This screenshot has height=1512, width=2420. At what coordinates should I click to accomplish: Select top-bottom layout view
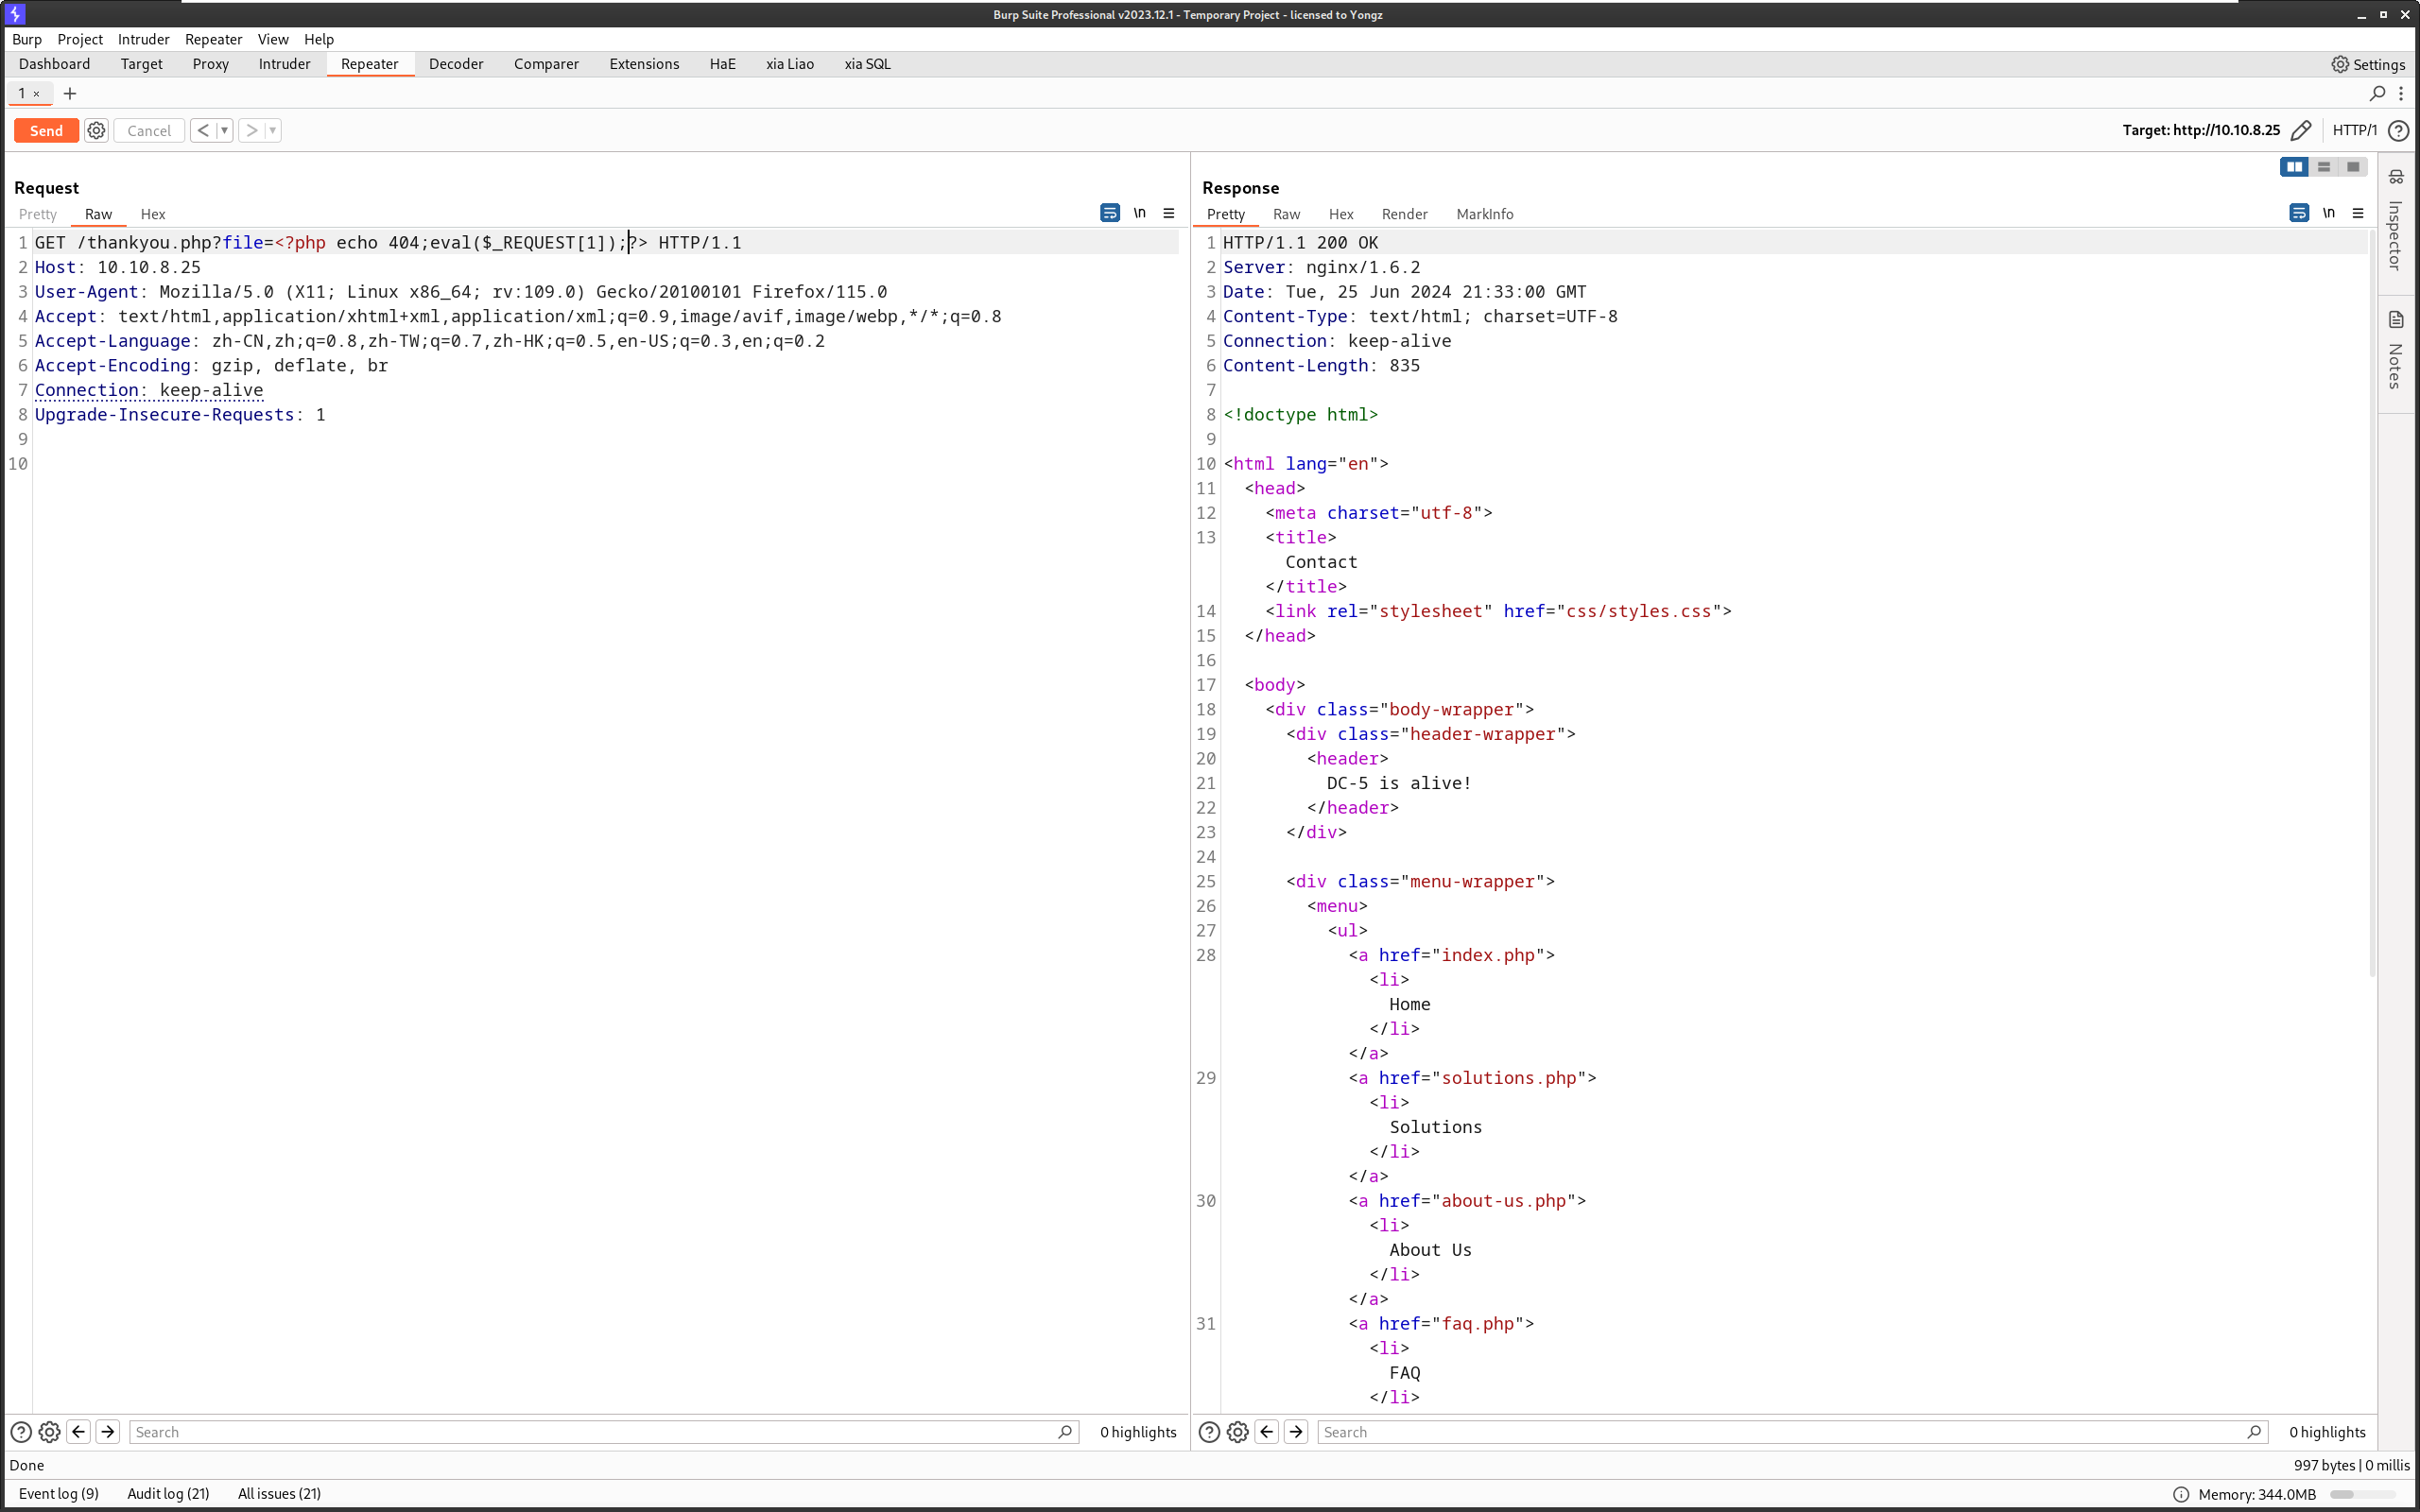point(2324,167)
